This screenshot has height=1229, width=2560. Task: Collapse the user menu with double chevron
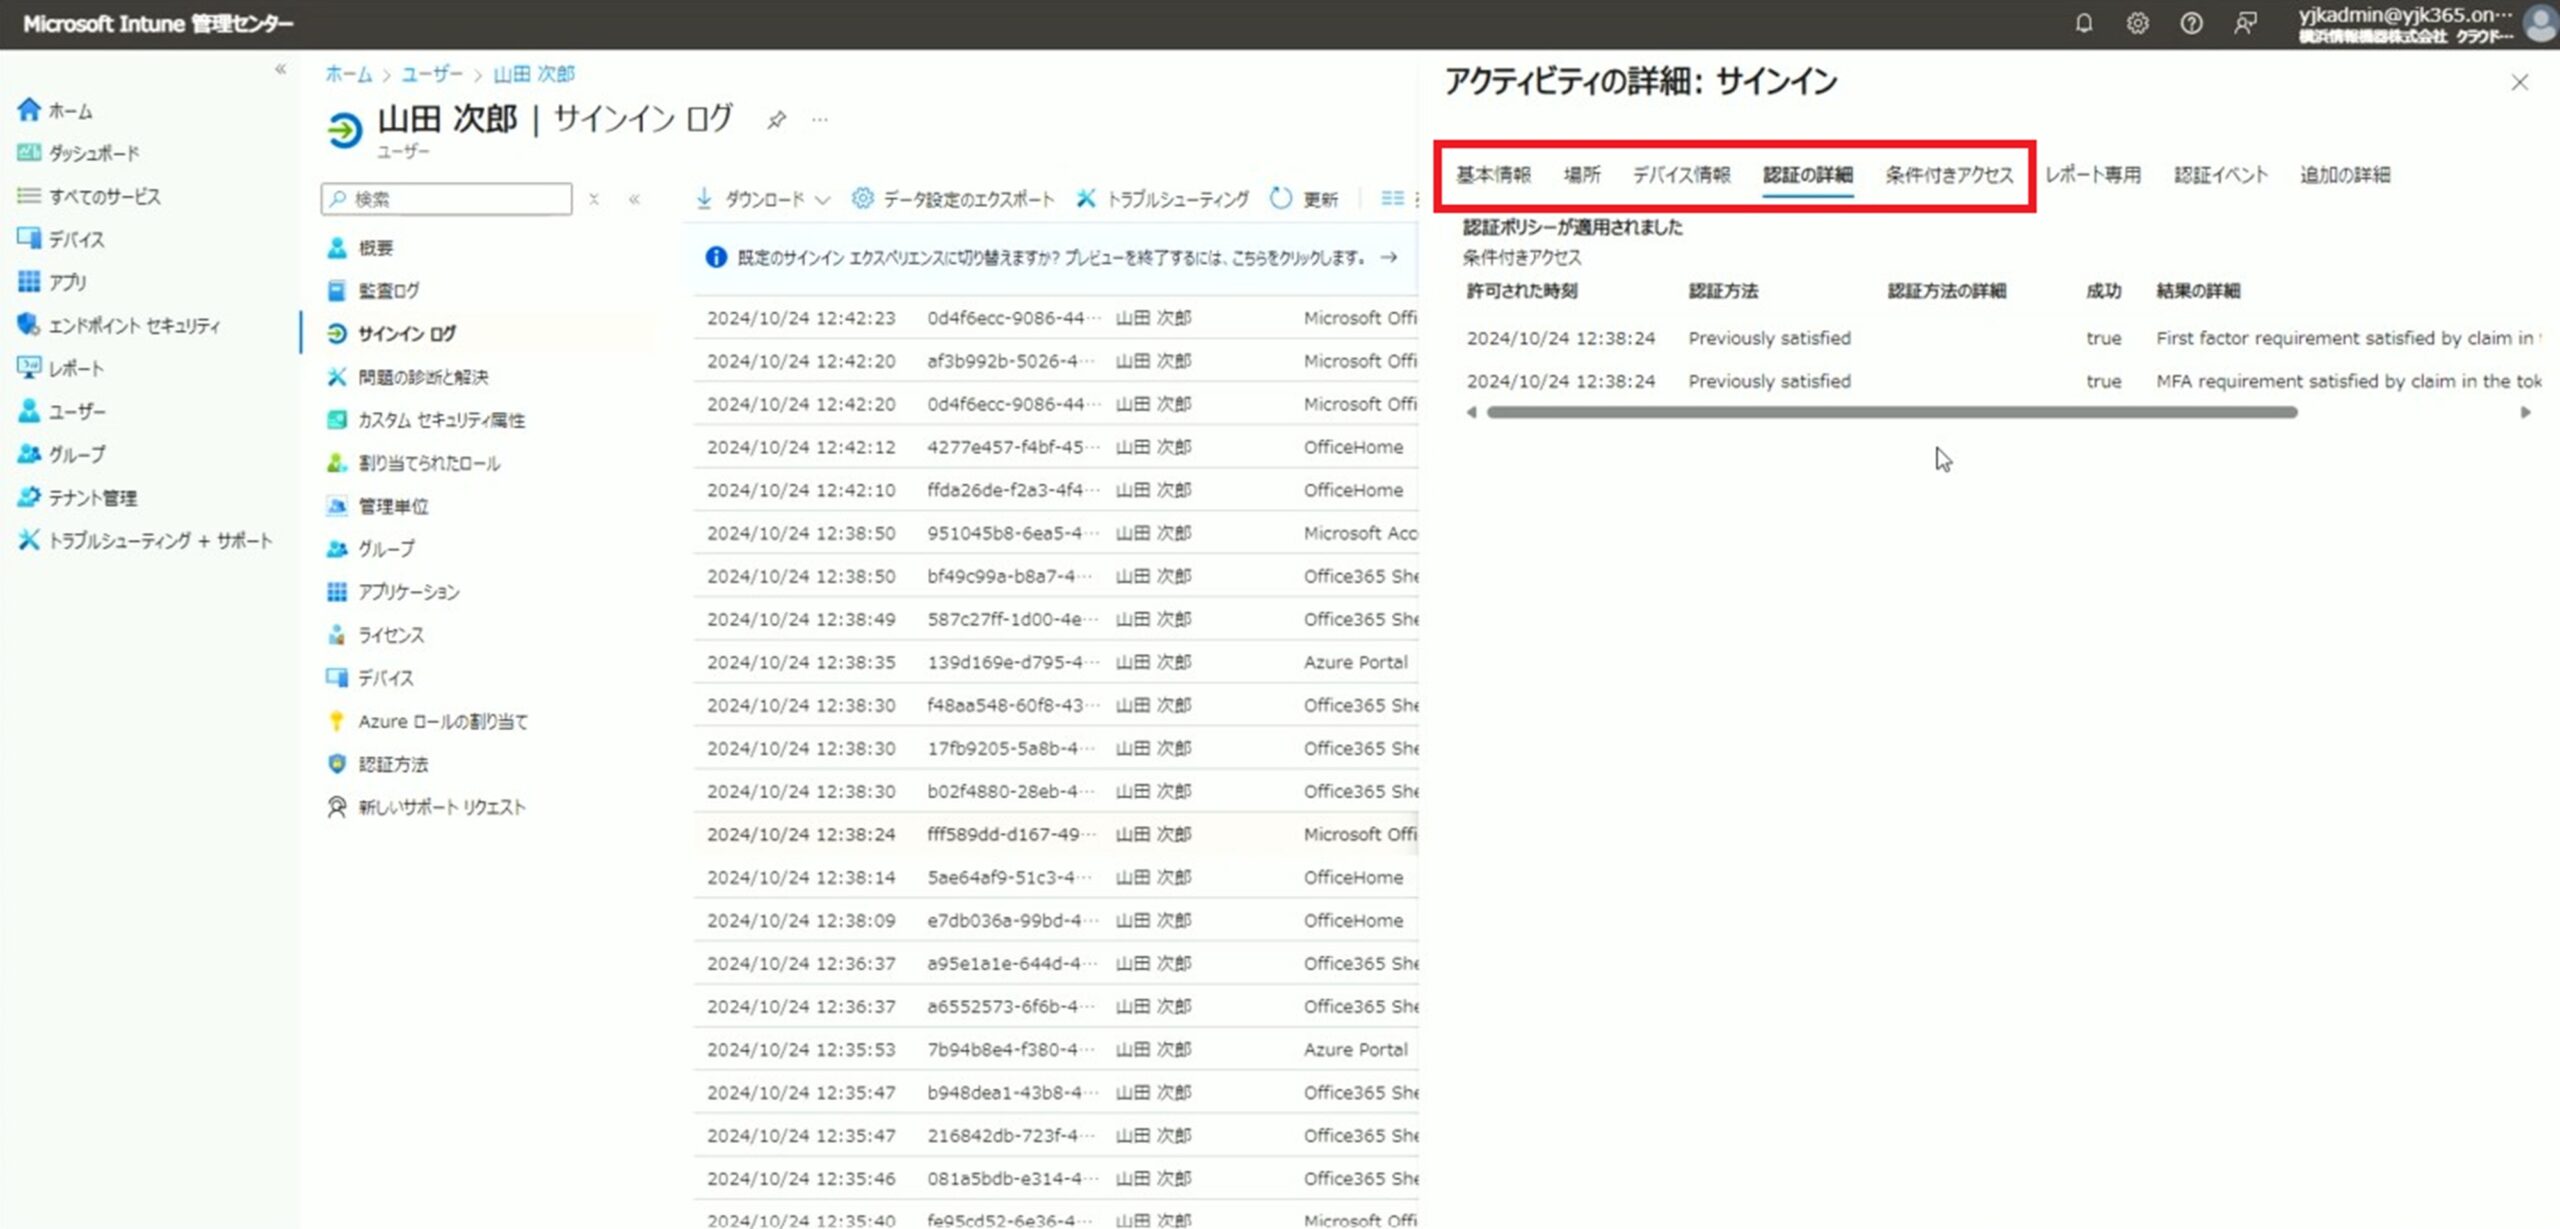click(x=634, y=199)
